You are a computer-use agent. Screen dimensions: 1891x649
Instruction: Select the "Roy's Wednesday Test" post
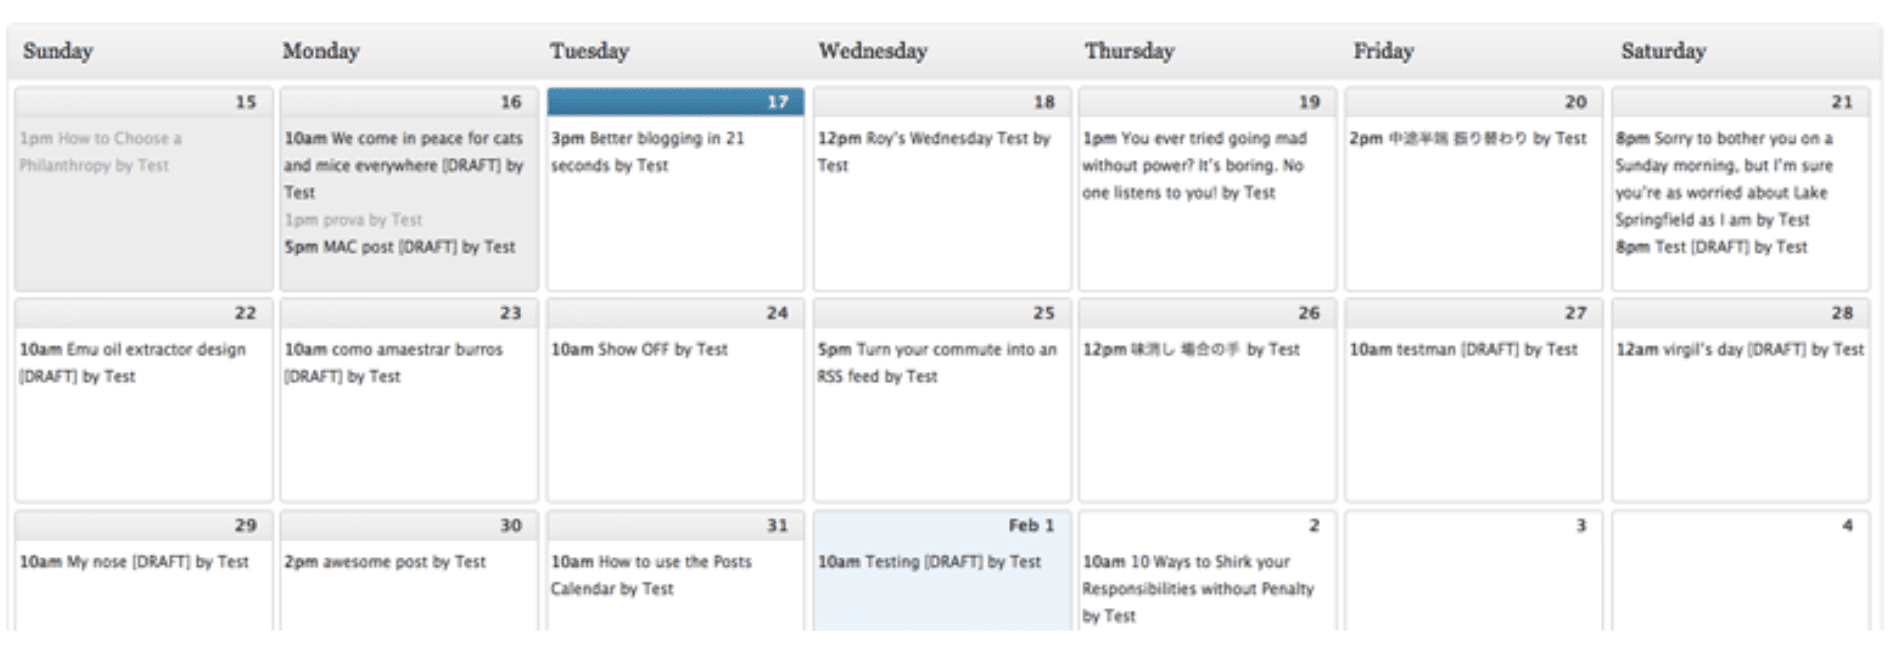(934, 152)
